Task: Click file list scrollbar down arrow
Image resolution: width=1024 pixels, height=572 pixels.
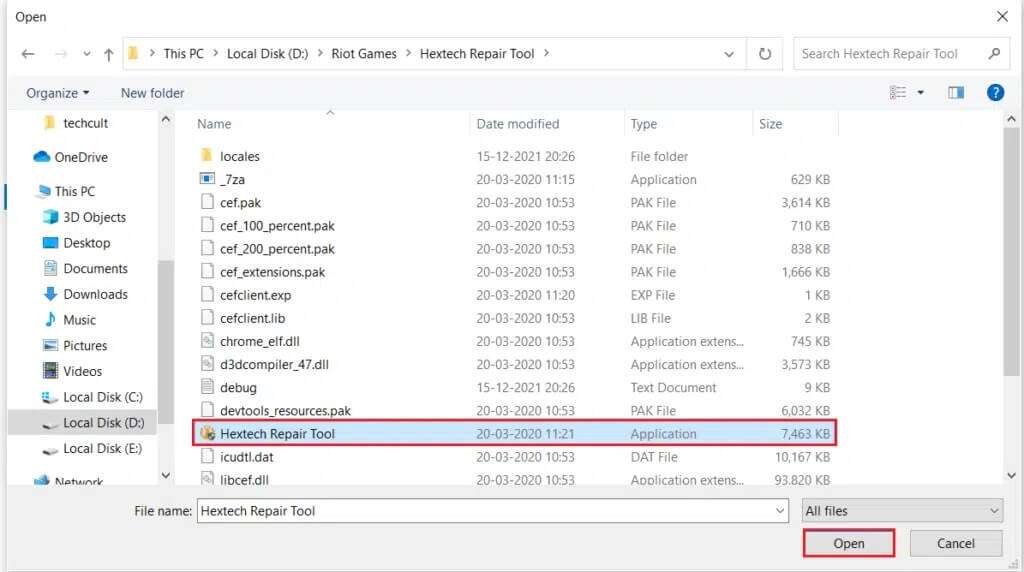Action: (x=1011, y=475)
